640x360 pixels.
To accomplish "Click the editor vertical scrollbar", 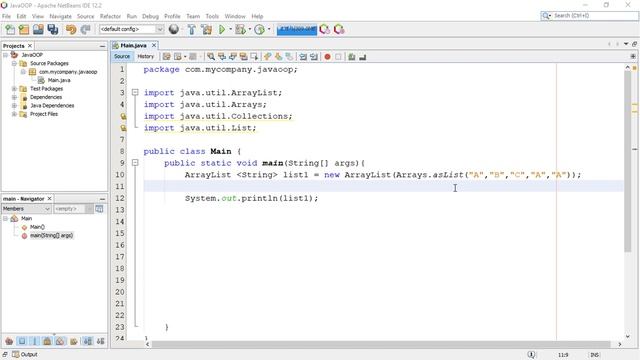I will click(628, 162).
